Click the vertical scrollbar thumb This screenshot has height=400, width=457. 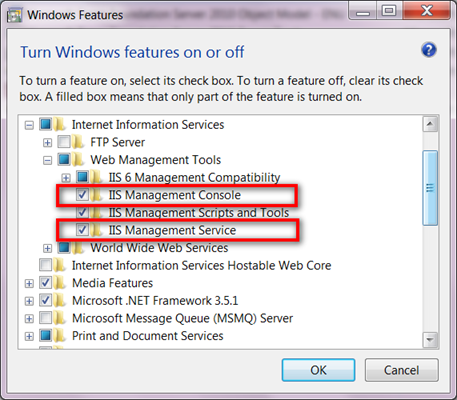(x=430, y=188)
